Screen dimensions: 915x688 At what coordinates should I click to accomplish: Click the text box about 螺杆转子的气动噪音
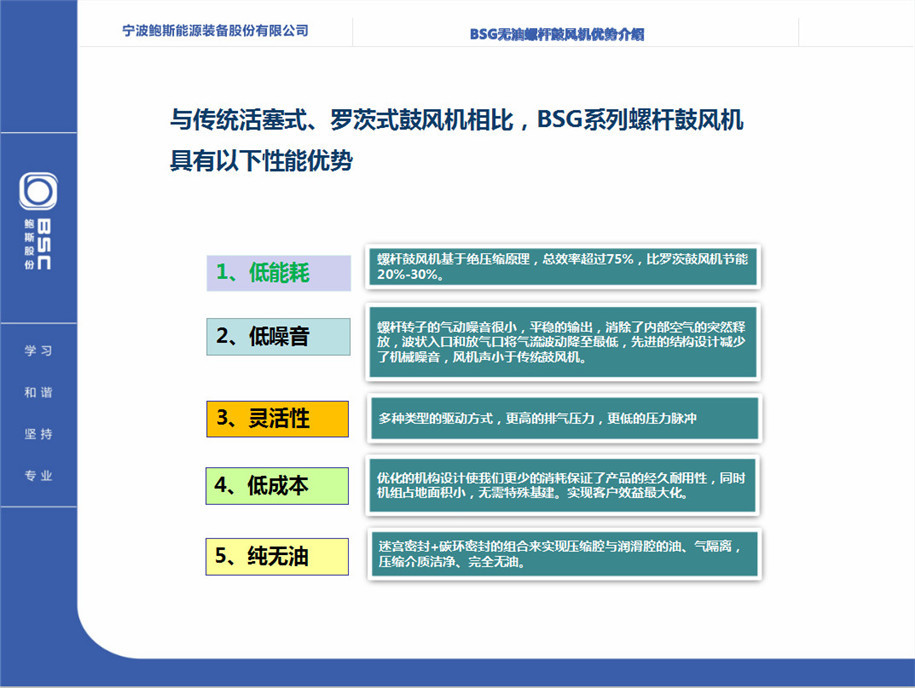pos(563,341)
